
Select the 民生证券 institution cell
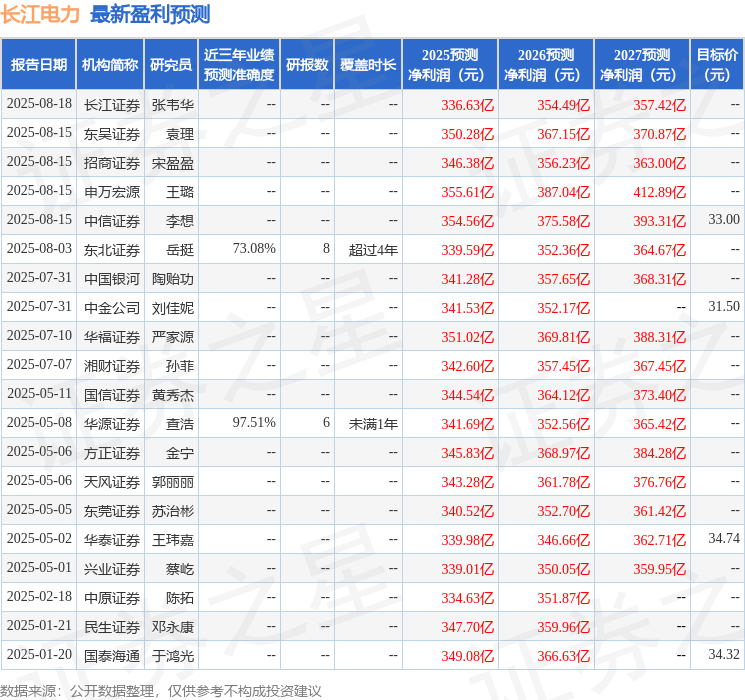(112, 627)
